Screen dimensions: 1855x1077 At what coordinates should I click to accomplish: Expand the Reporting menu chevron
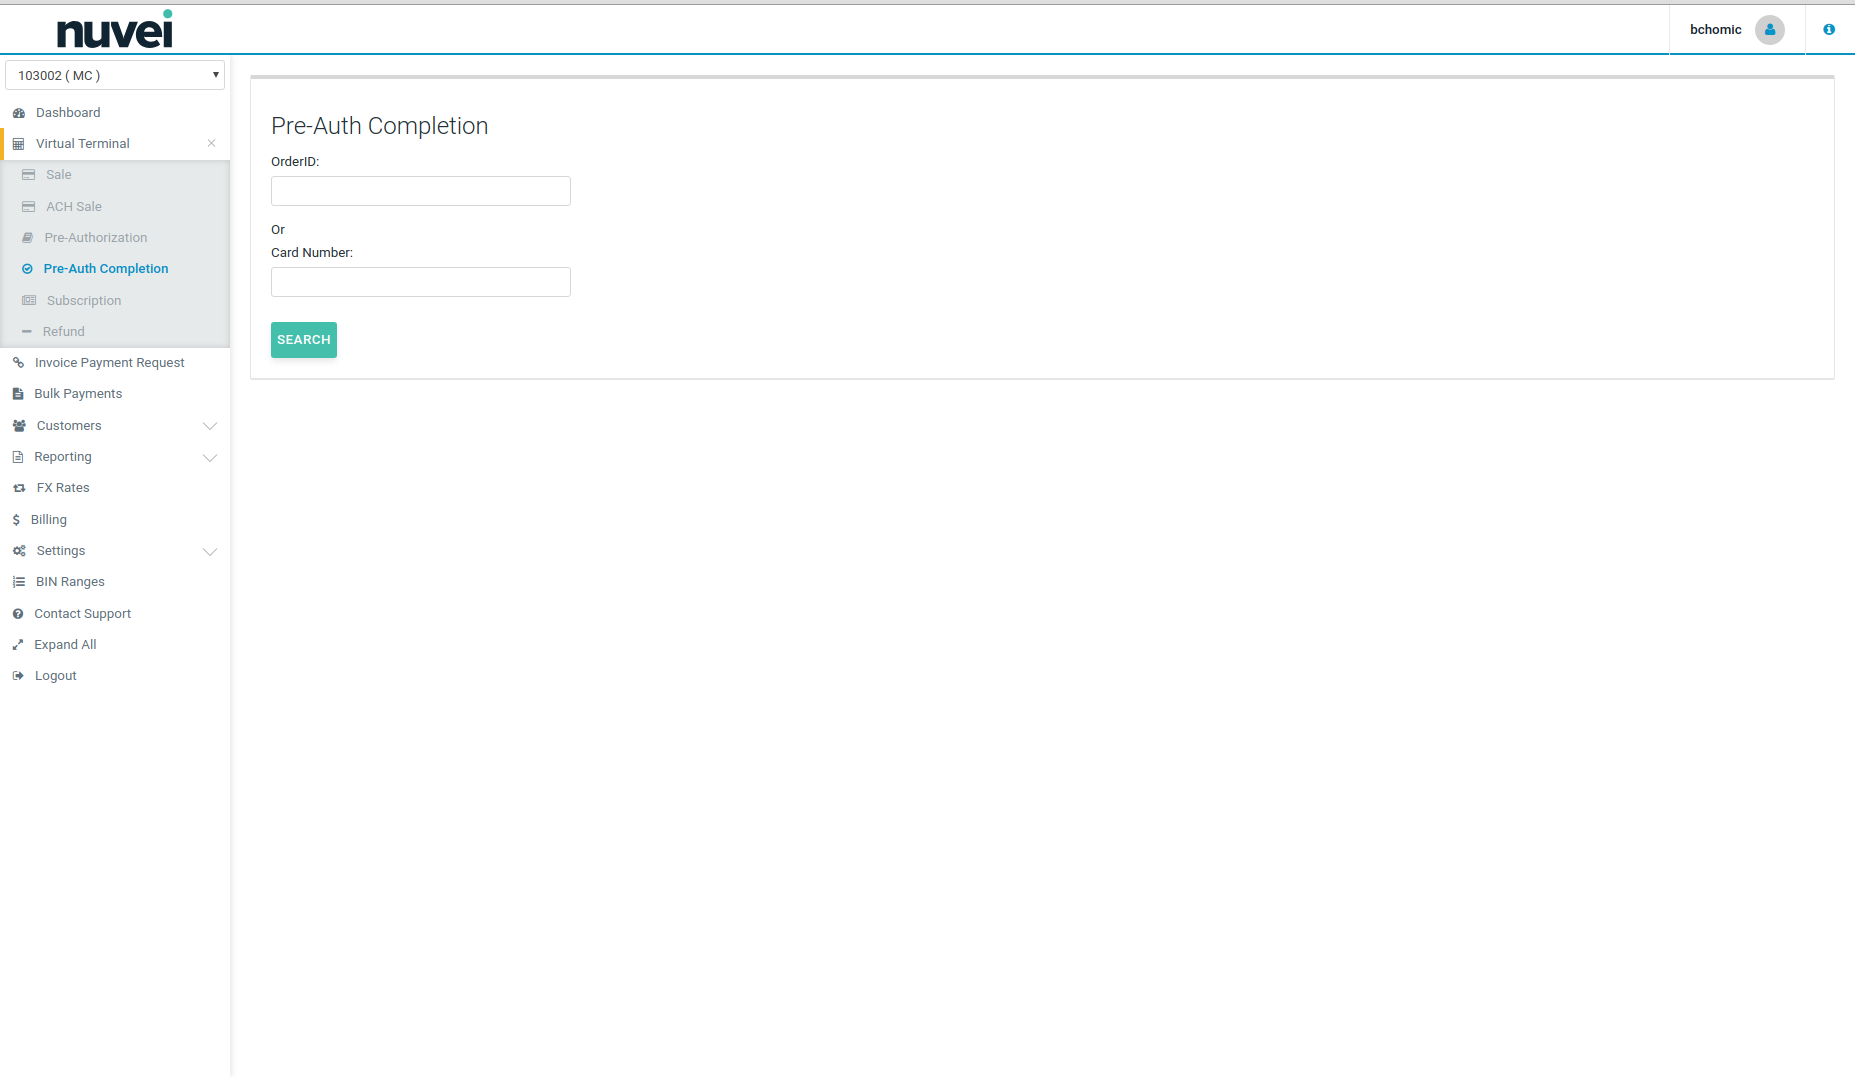tap(210, 457)
